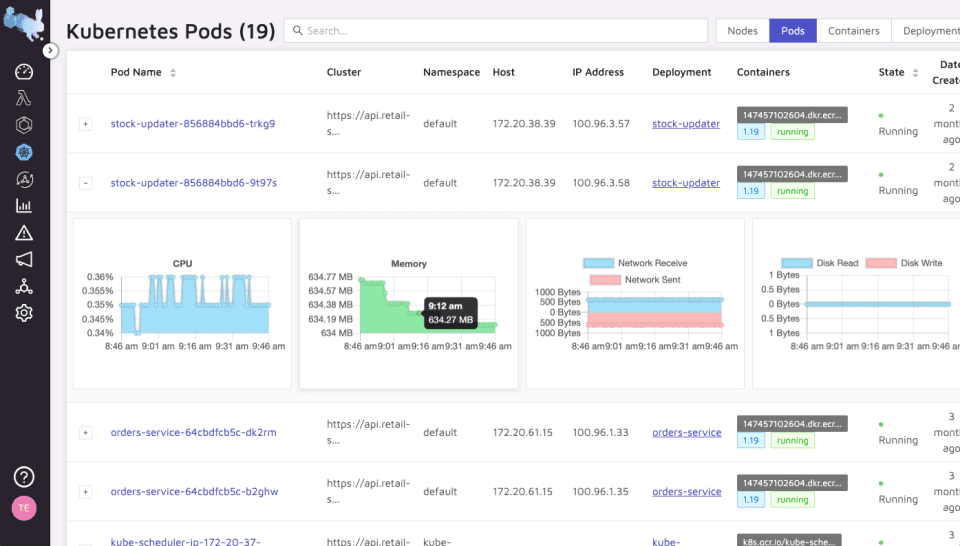The width and height of the screenshot is (960, 546).
Task: Click the Cluster column header
Action: pos(343,72)
